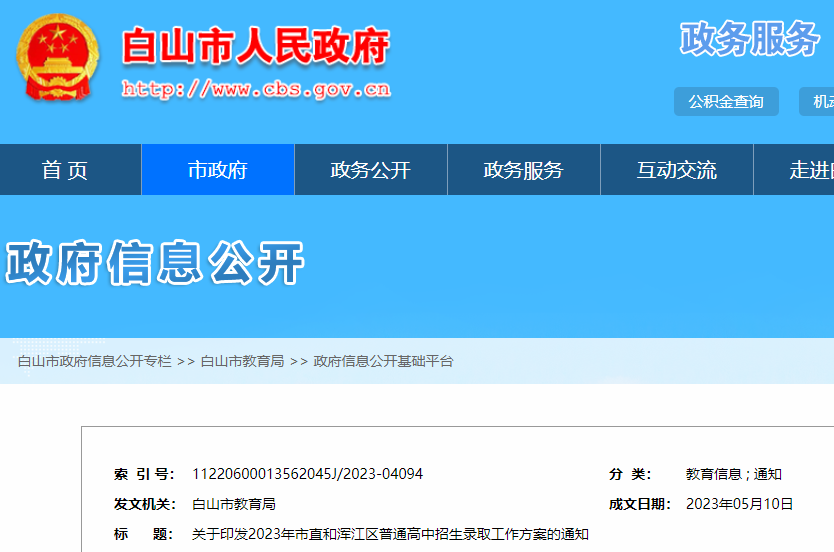The width and height of the screenshot is (834, 552).
Task: Open the 政务服务 header banner link
Action: tap(749, 38)
